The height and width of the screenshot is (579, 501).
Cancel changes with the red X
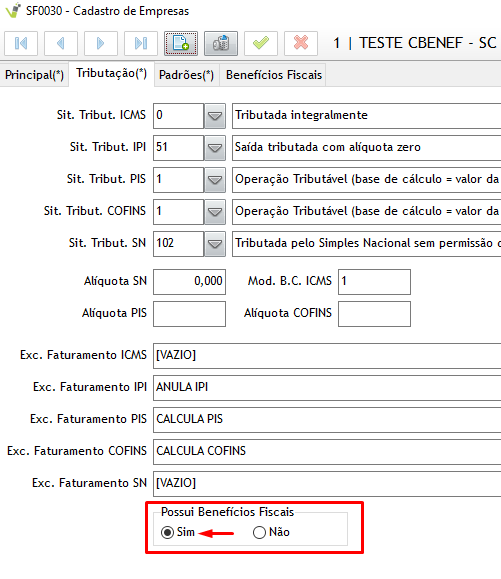[x=301, y=44]
